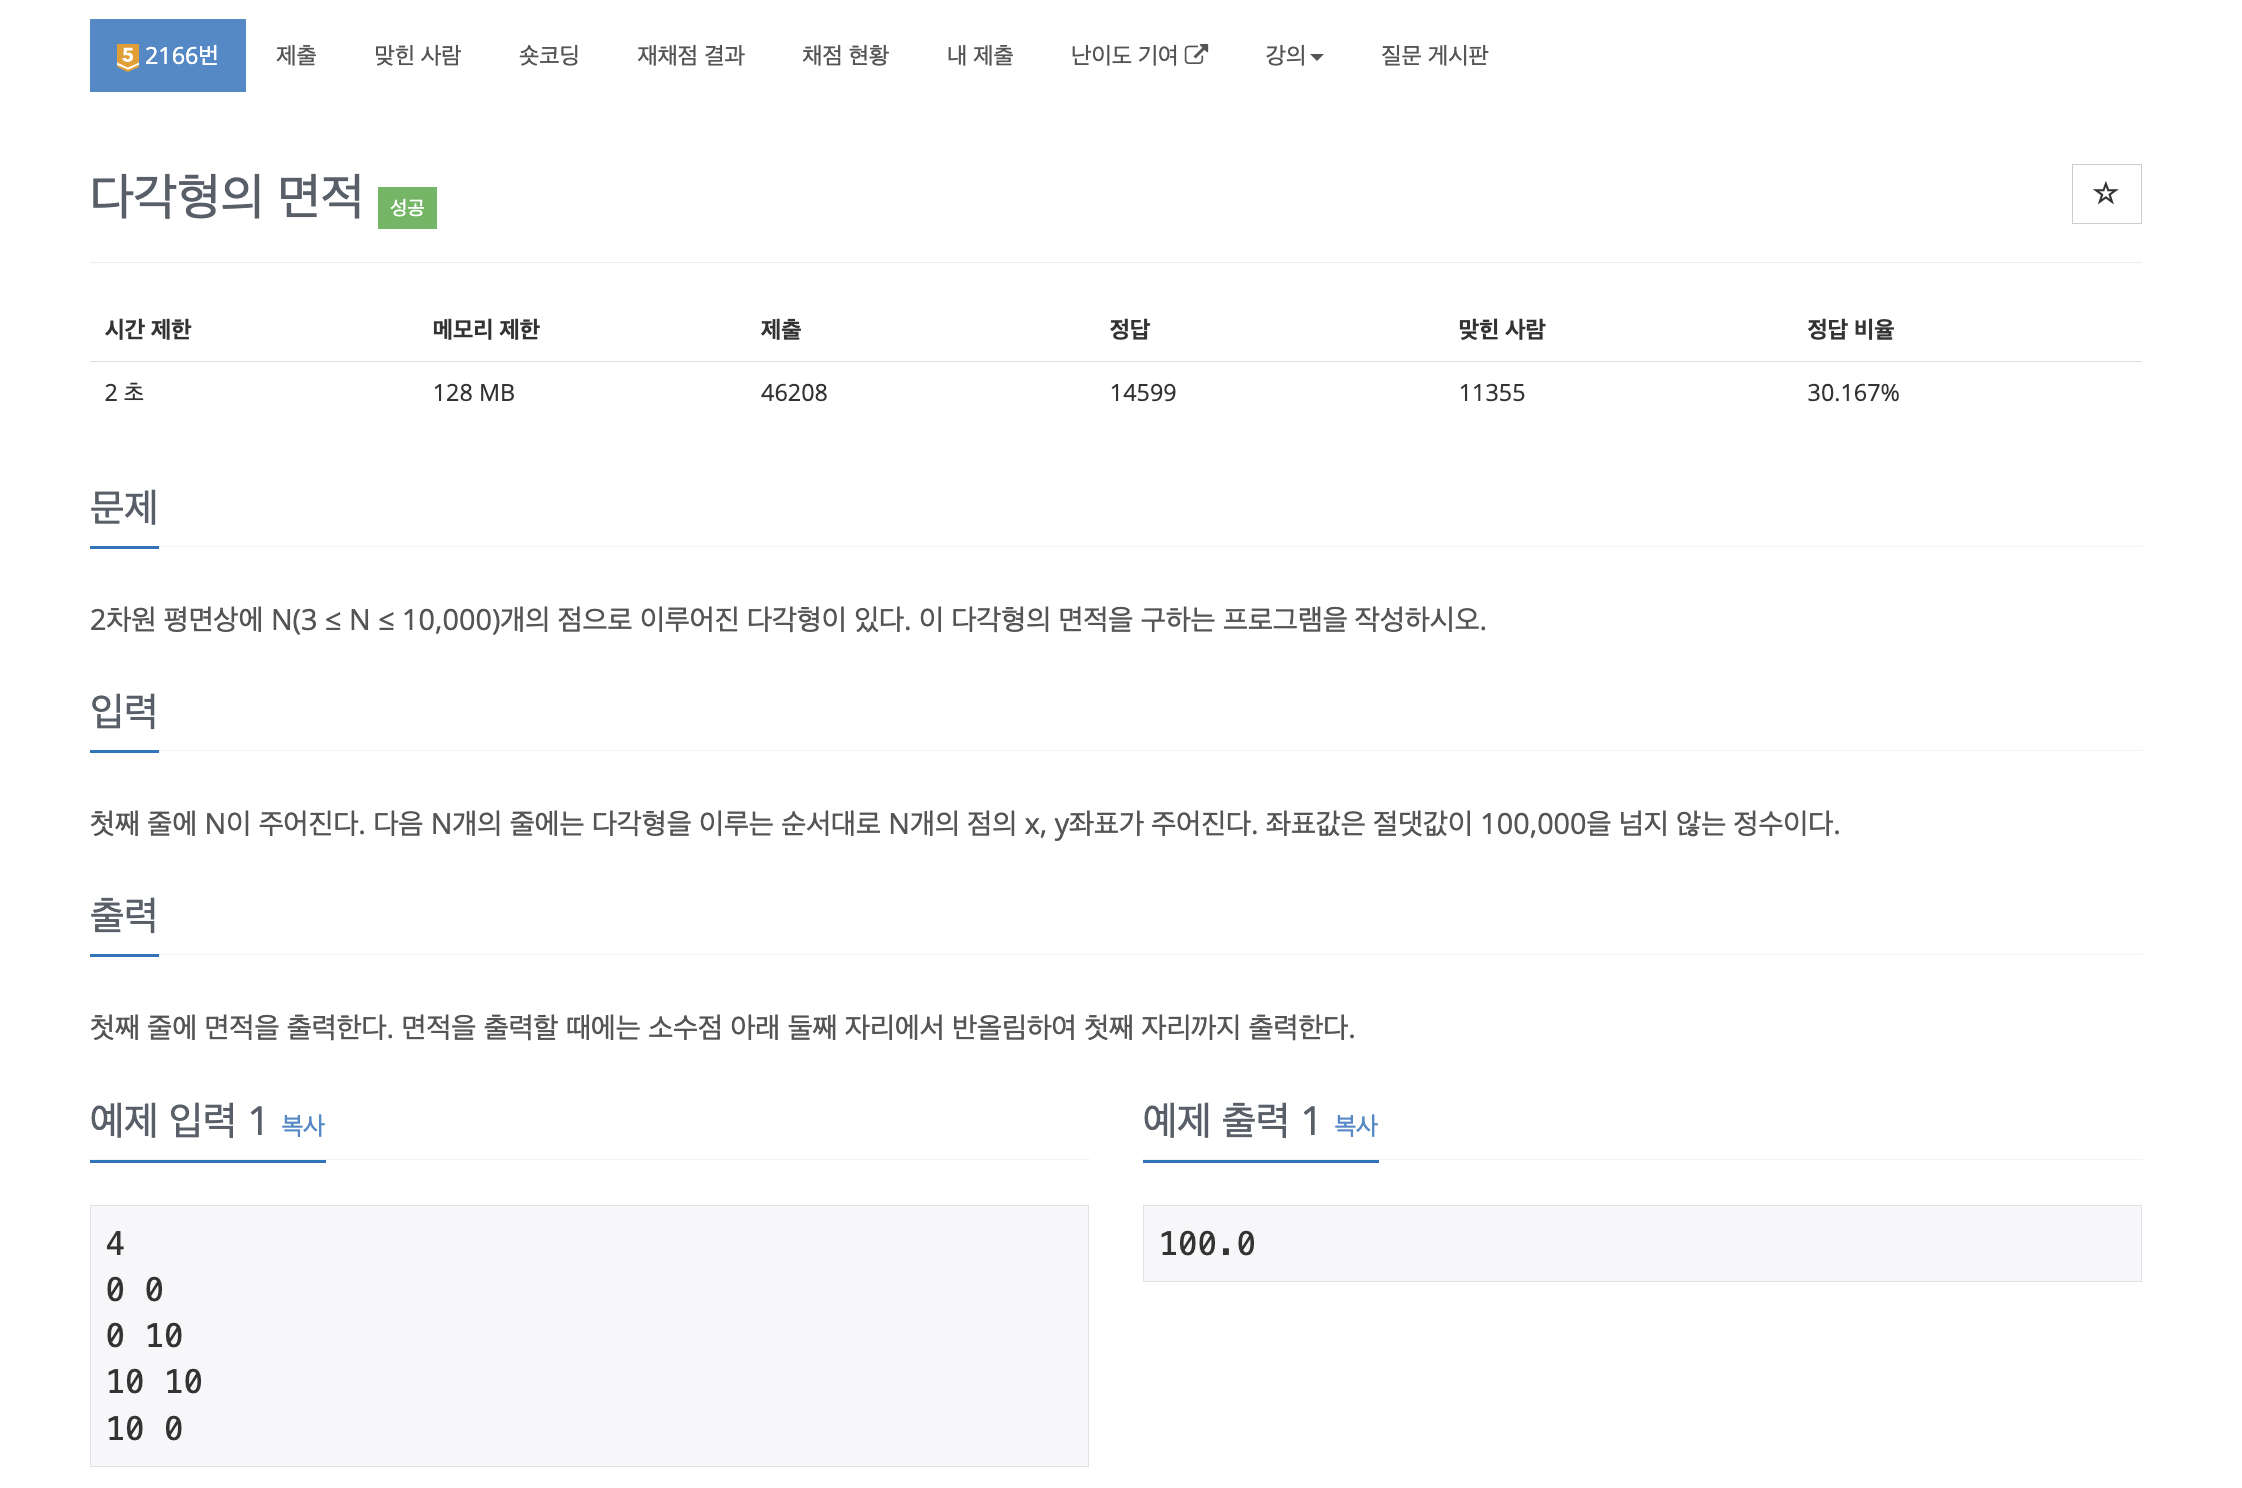Image resolution: width=2242 pixels, height=1488 pixels.
Task: Copy example input 1 via 복사 link
Action: point(303,1125)
